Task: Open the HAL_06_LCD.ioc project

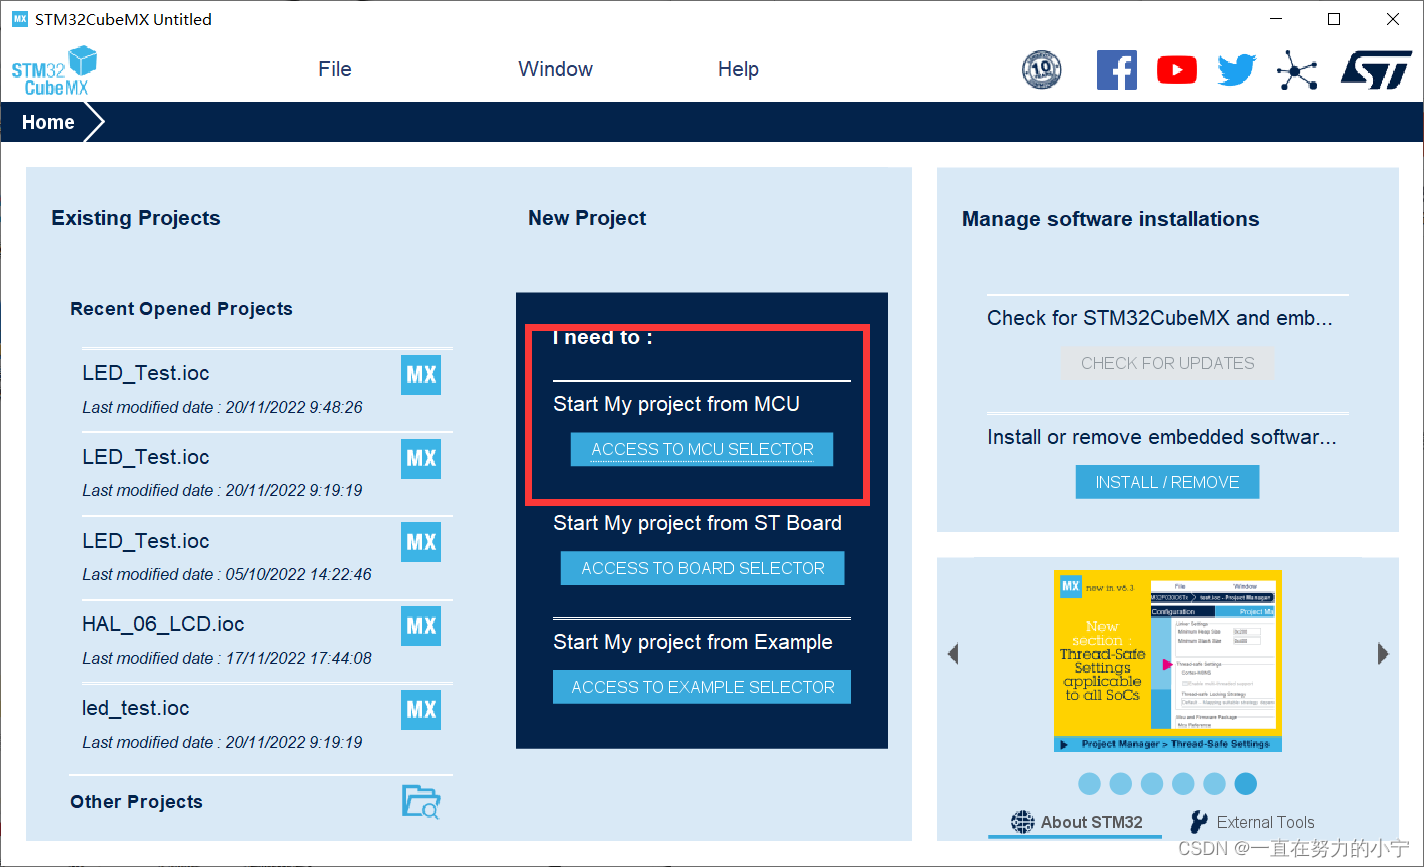Action: point(261,641)
